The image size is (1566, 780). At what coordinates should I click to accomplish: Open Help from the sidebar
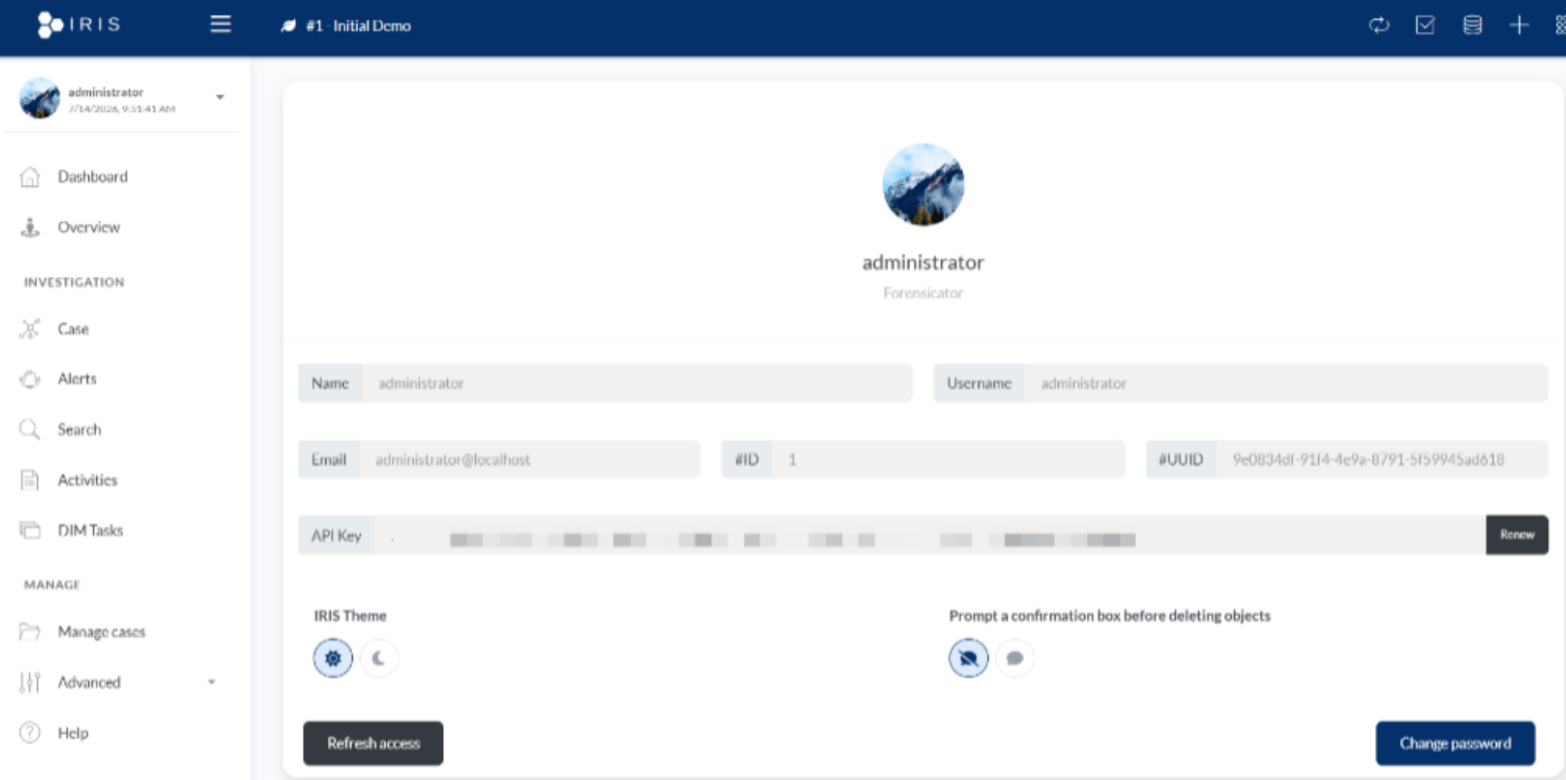click(x=73, y=733)
